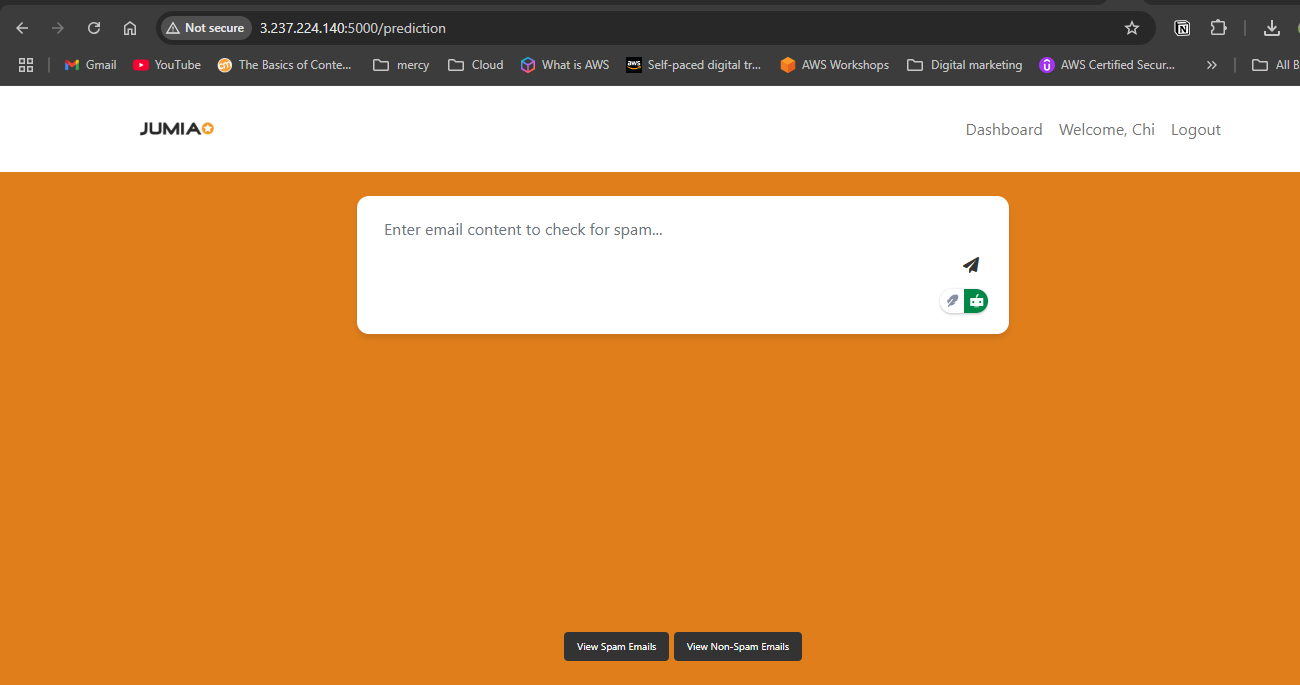Bookmark this page with the star
The image size is (1300, 685).
(x=1132, y=28)
